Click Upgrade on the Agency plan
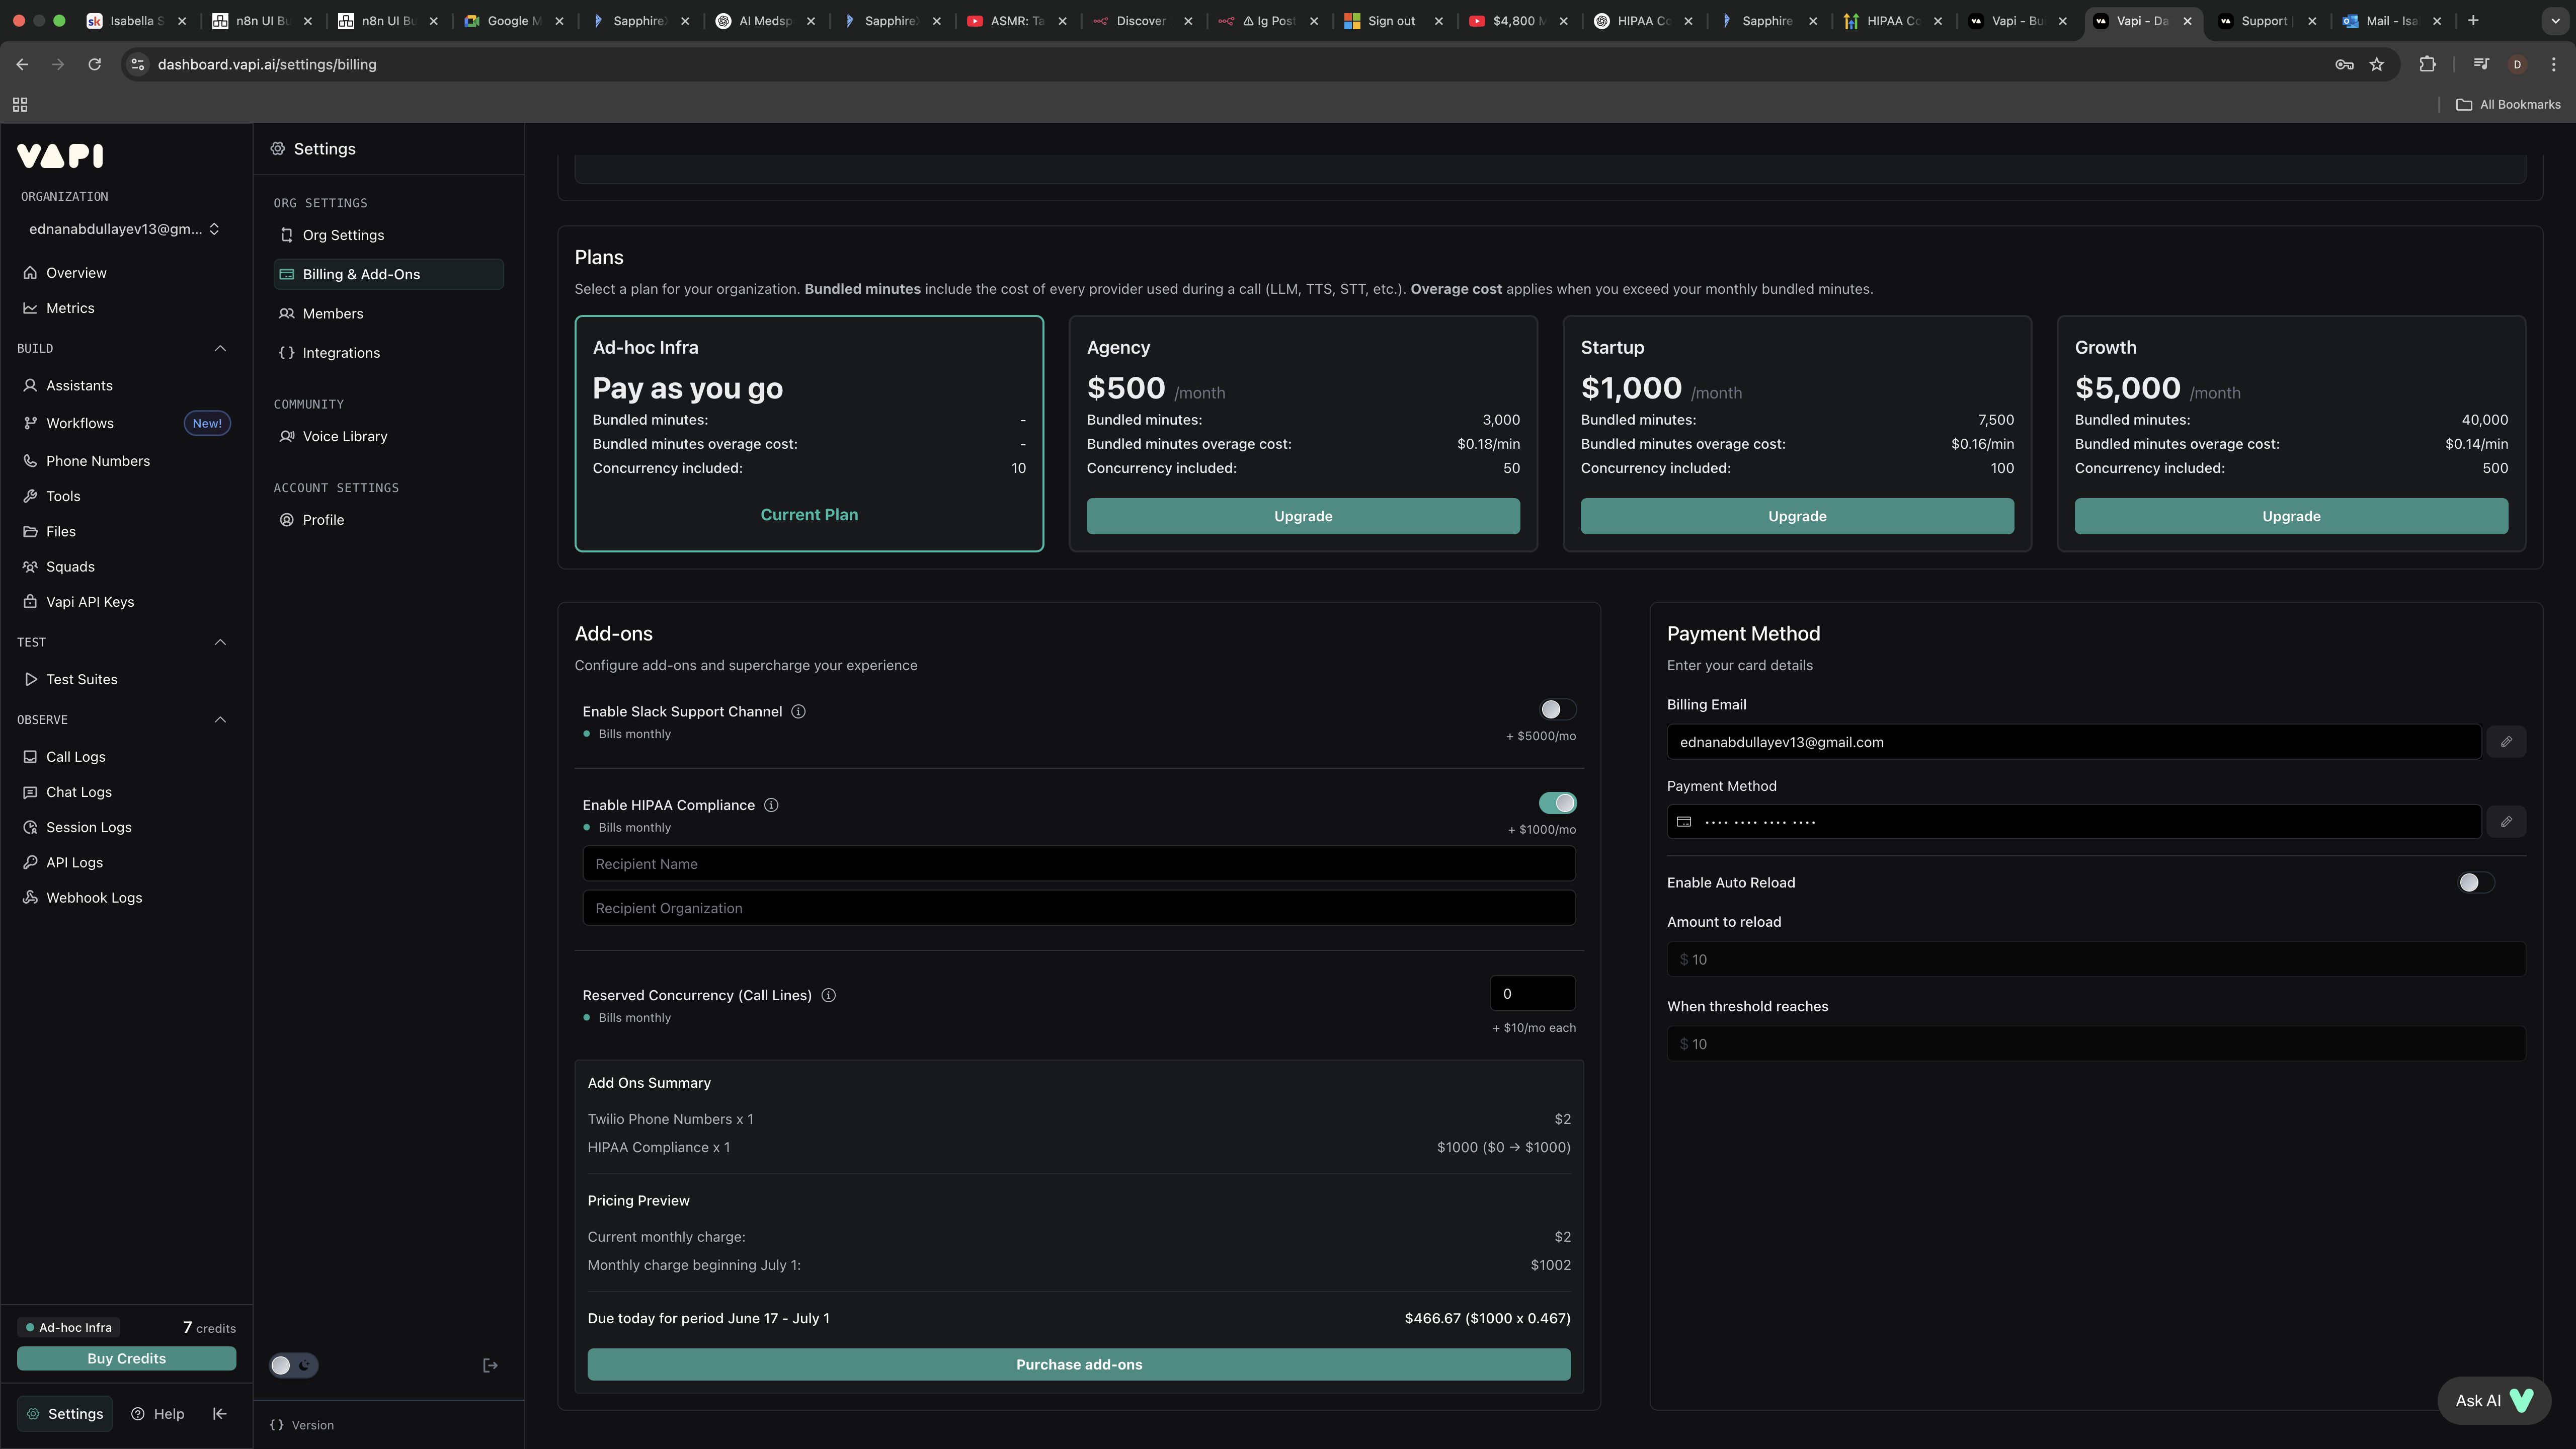Screen dimensions: 2576x1449 (1302, 516)
